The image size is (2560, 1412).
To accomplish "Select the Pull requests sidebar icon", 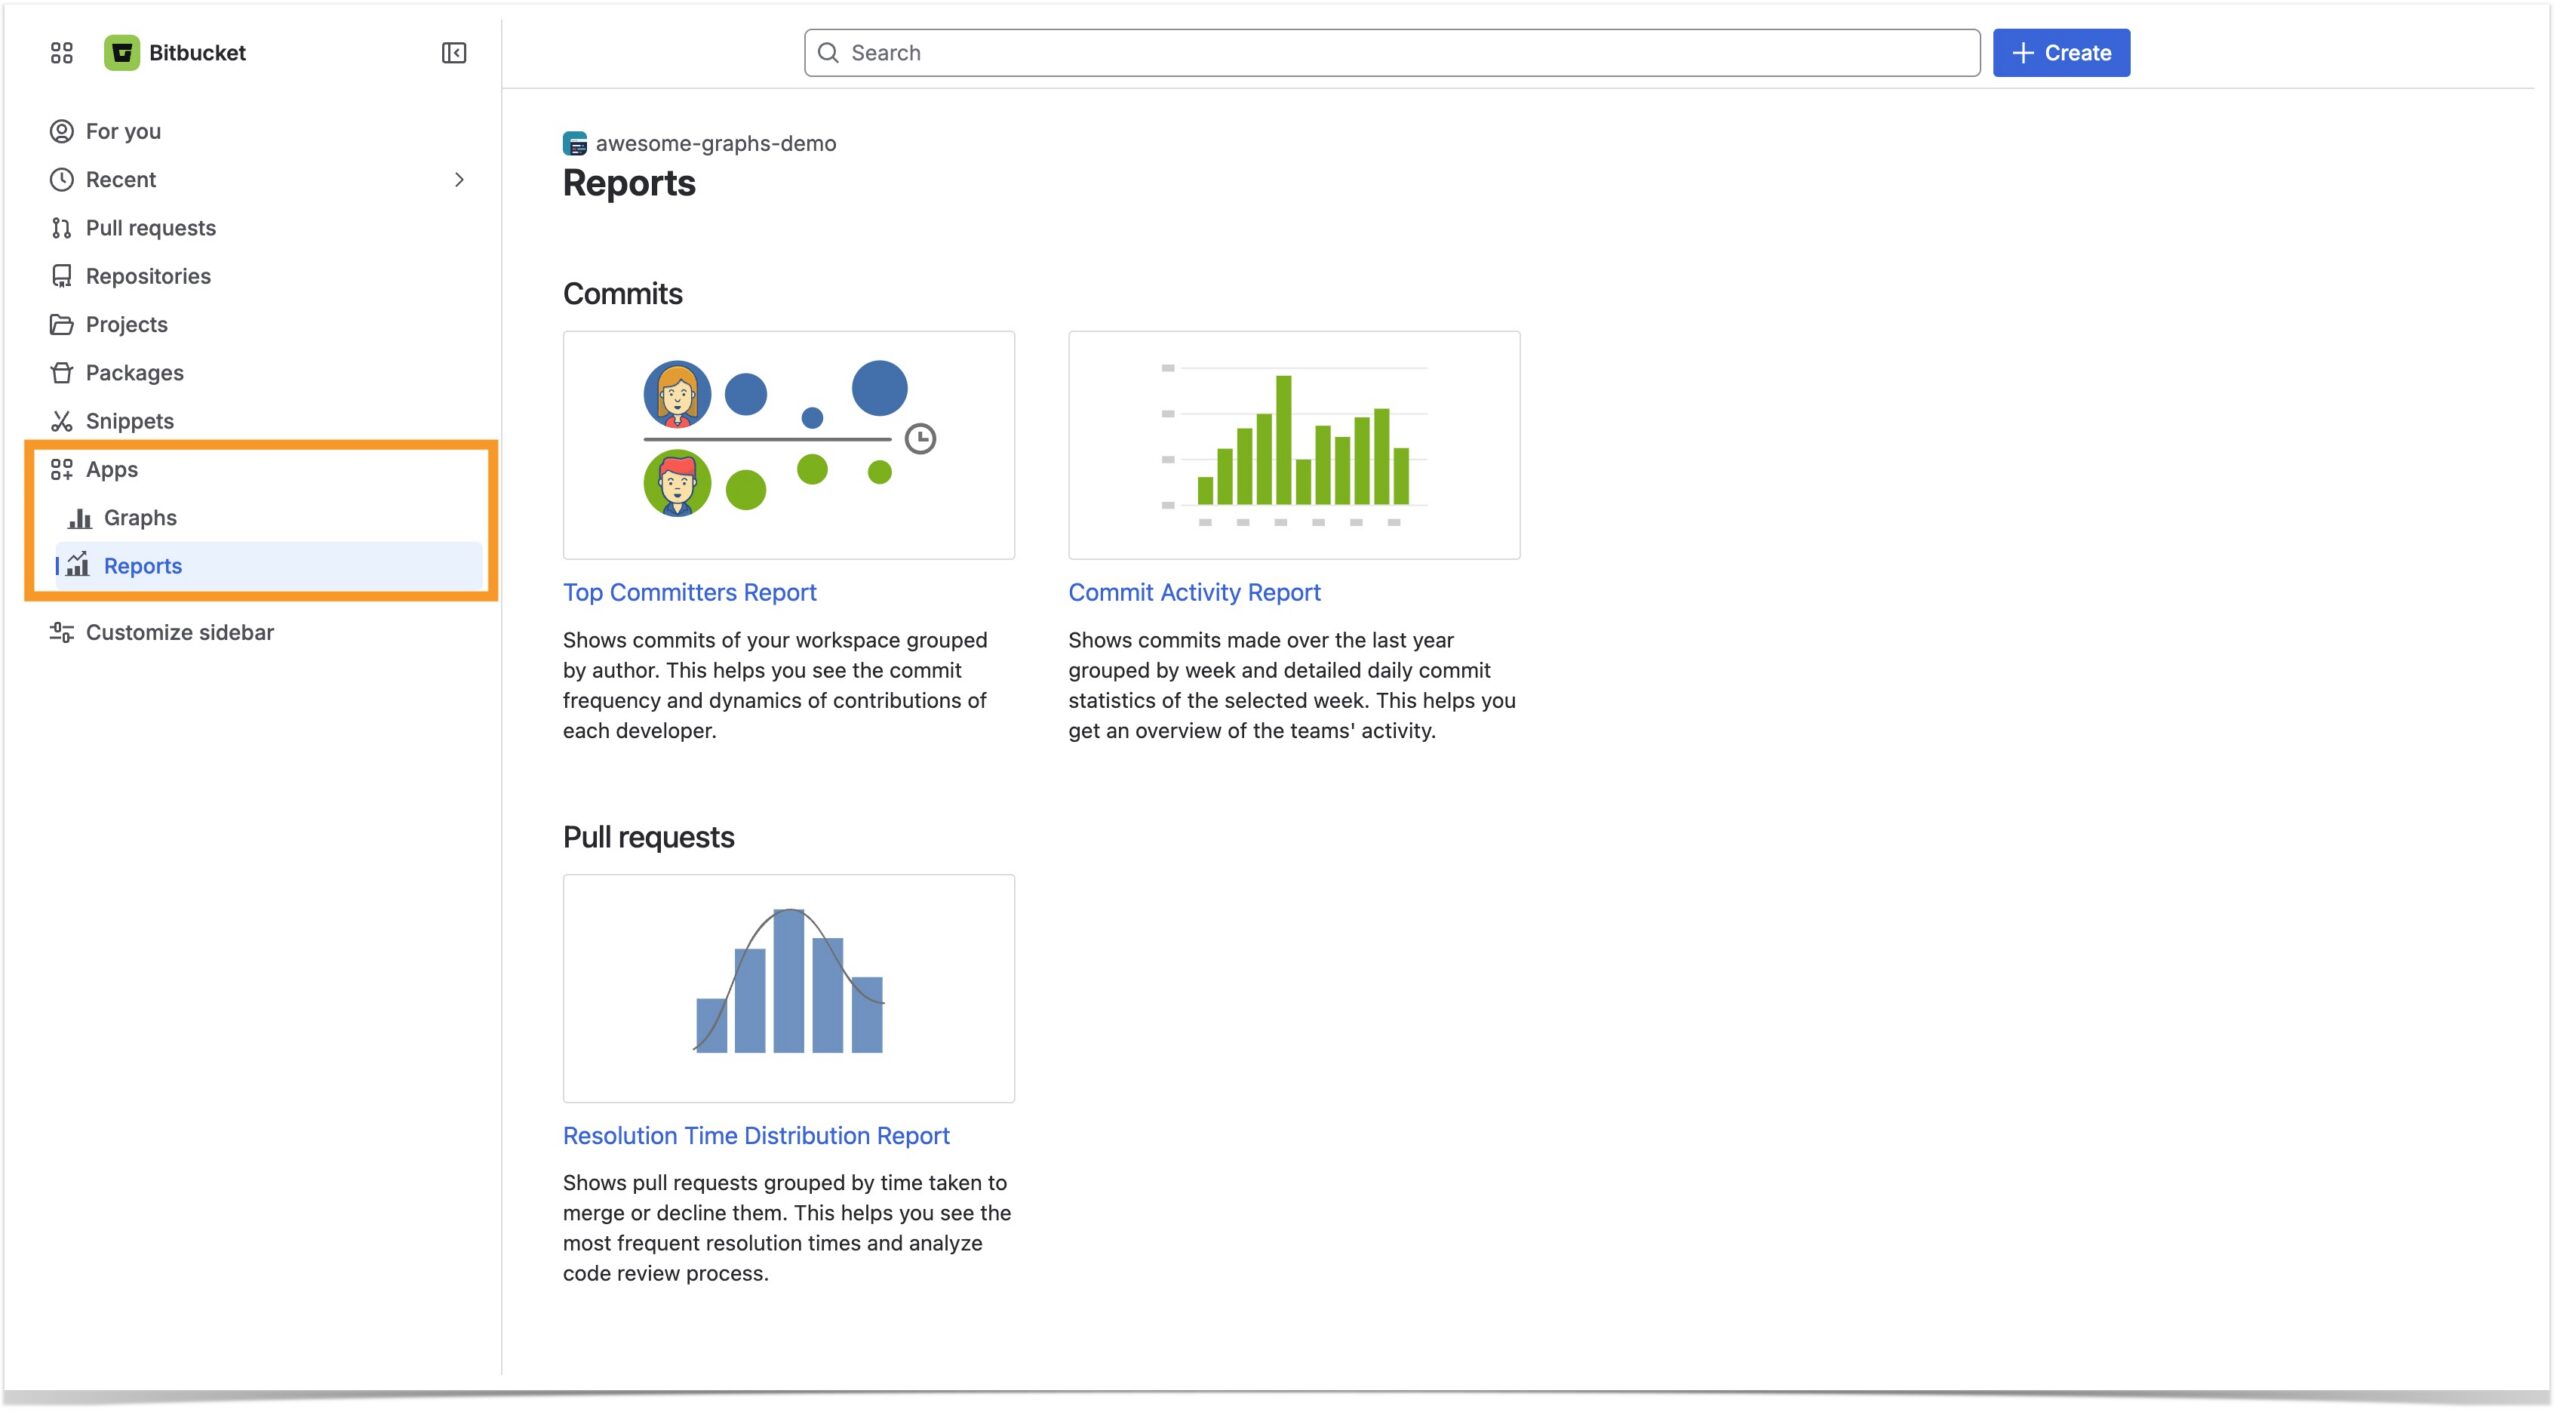I will click(61, 227).
